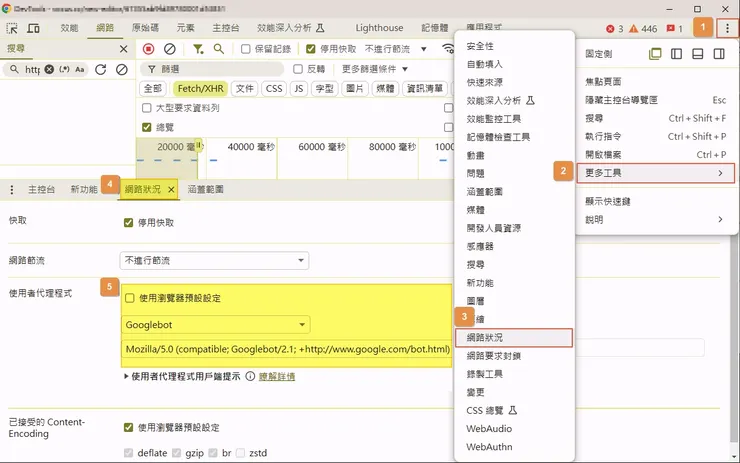Click the 篩選 filter text field
Screen dimensions: 740x463
[x=212, y=69]
